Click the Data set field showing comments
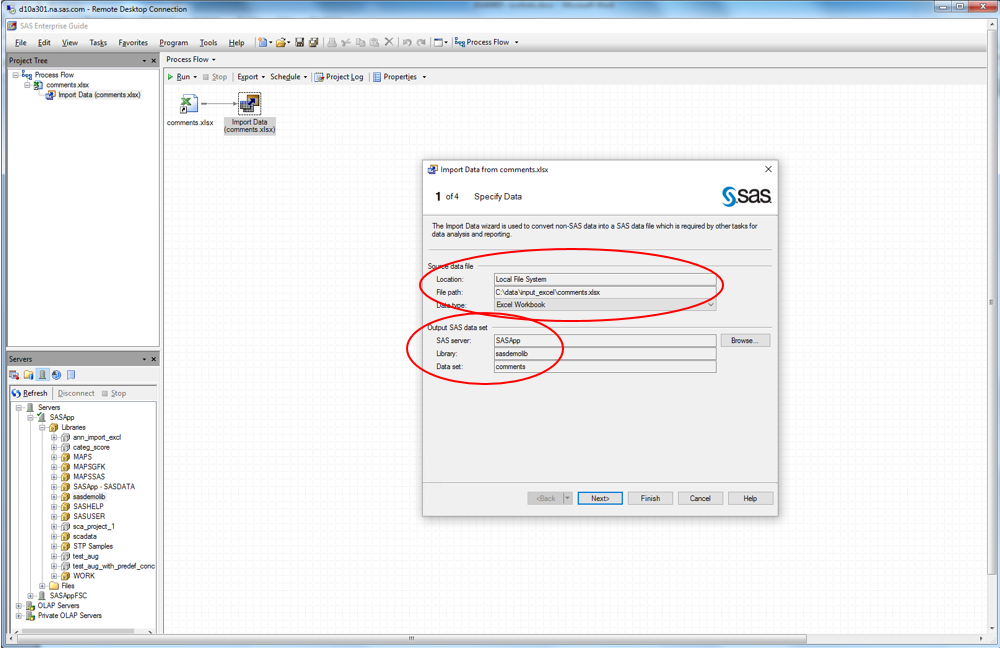This screenshot has height=648, width=1000. [x=605, y=367]
